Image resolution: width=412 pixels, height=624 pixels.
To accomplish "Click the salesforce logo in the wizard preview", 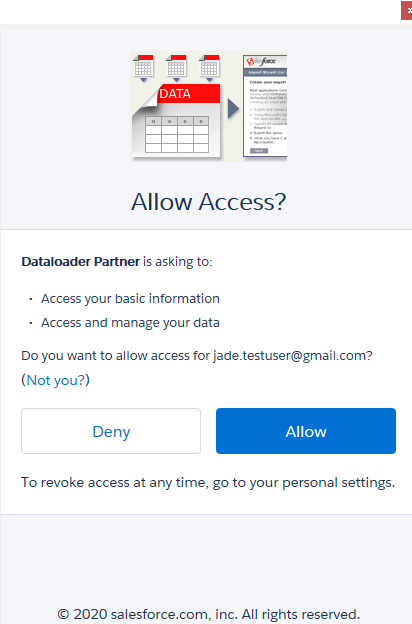I will [x=261, y=61].
